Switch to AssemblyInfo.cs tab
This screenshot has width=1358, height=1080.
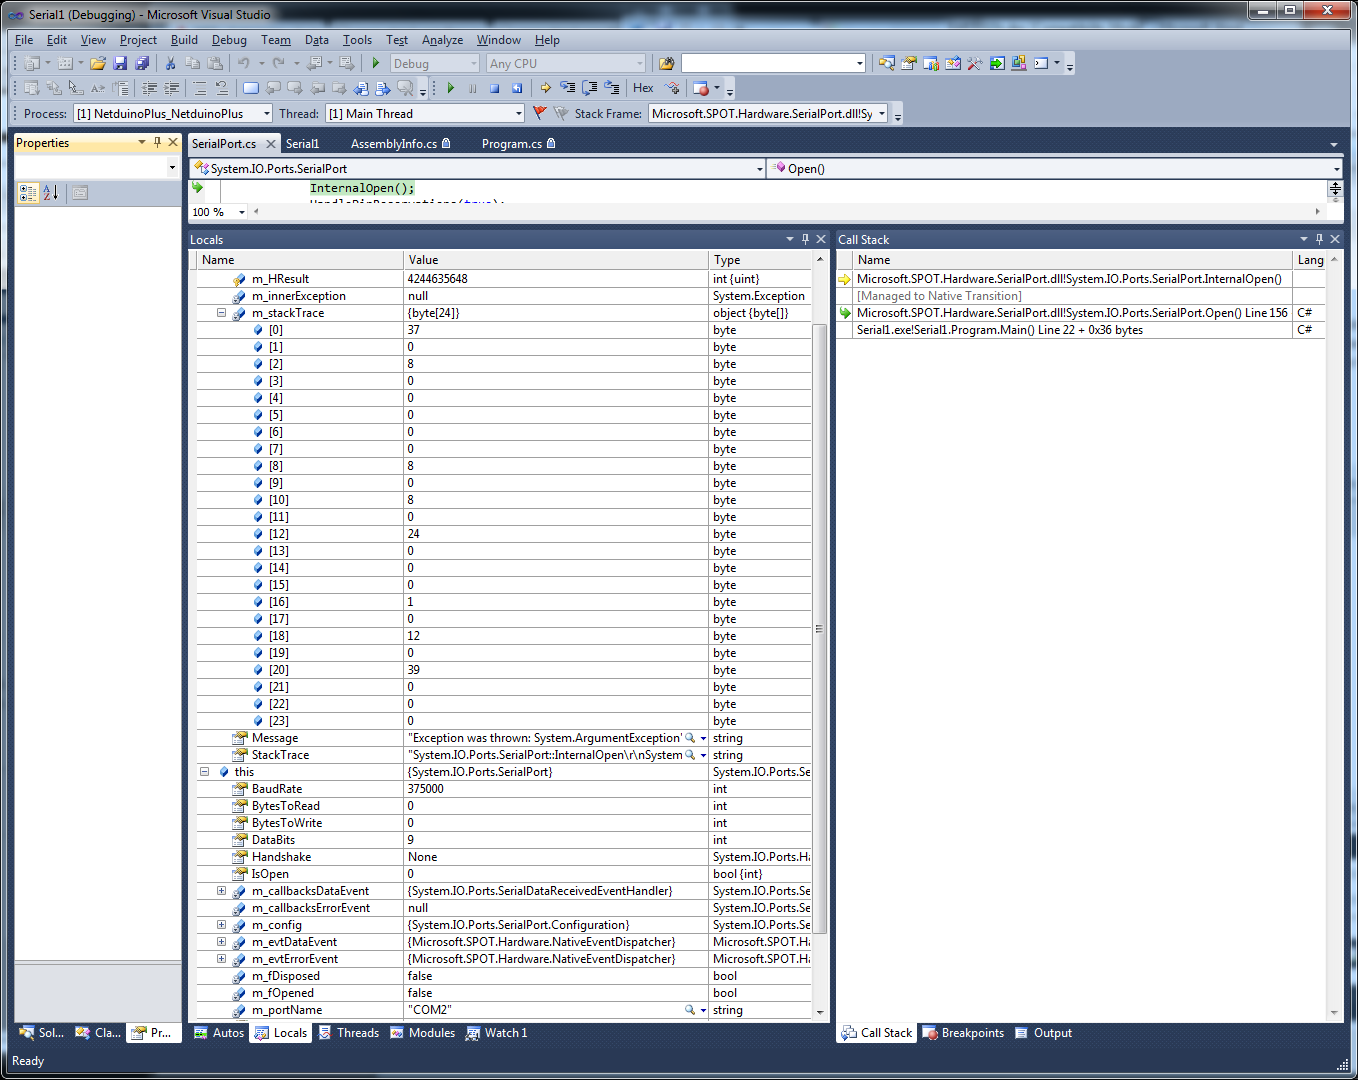tap(399, 144)
